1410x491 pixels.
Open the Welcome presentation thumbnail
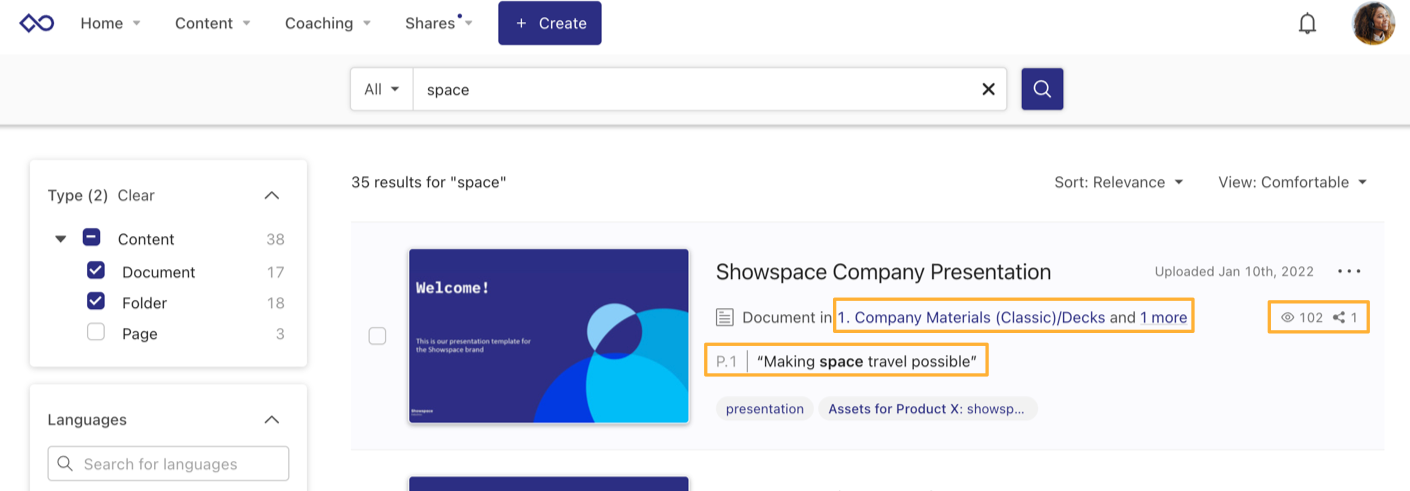(549, 336)
